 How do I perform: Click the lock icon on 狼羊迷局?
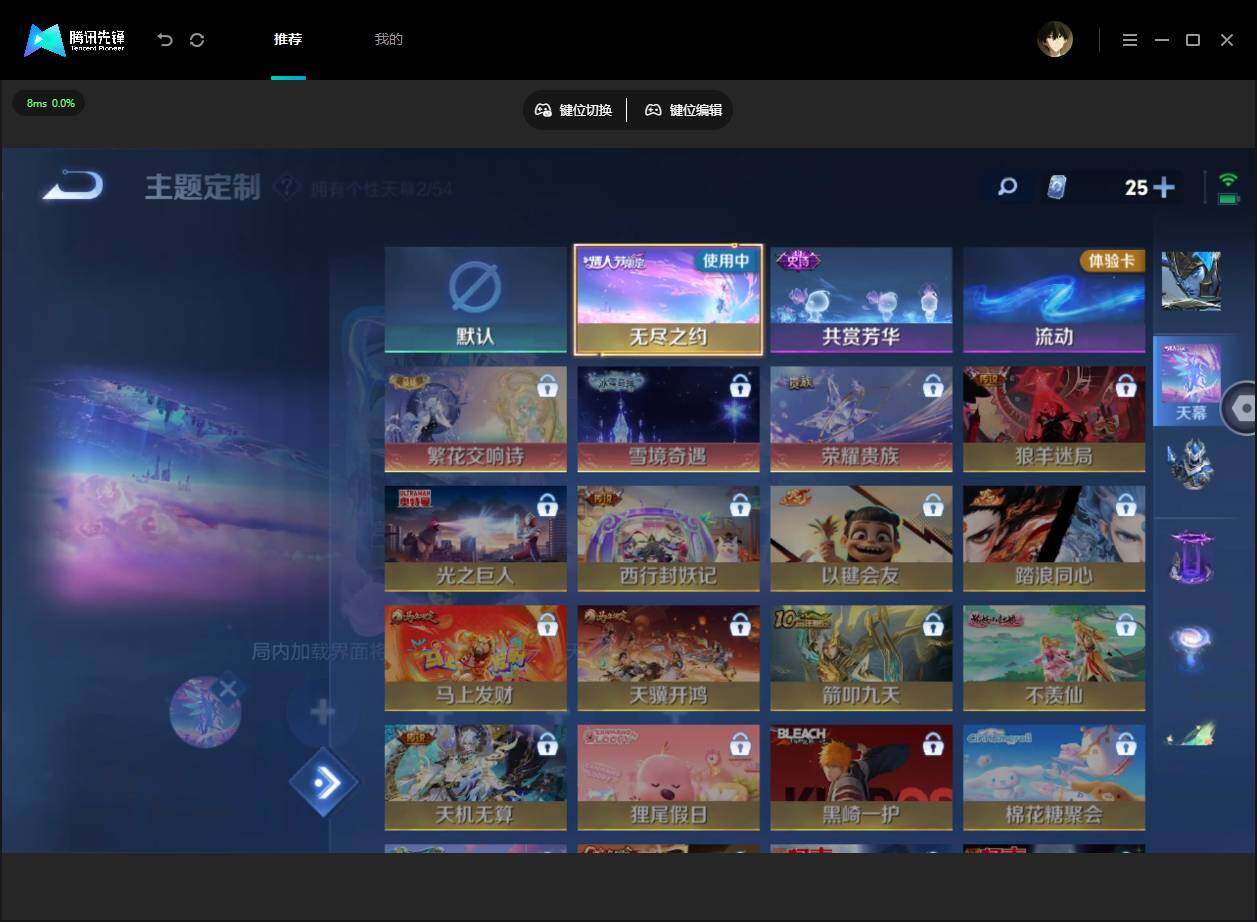click(1126, 386)
